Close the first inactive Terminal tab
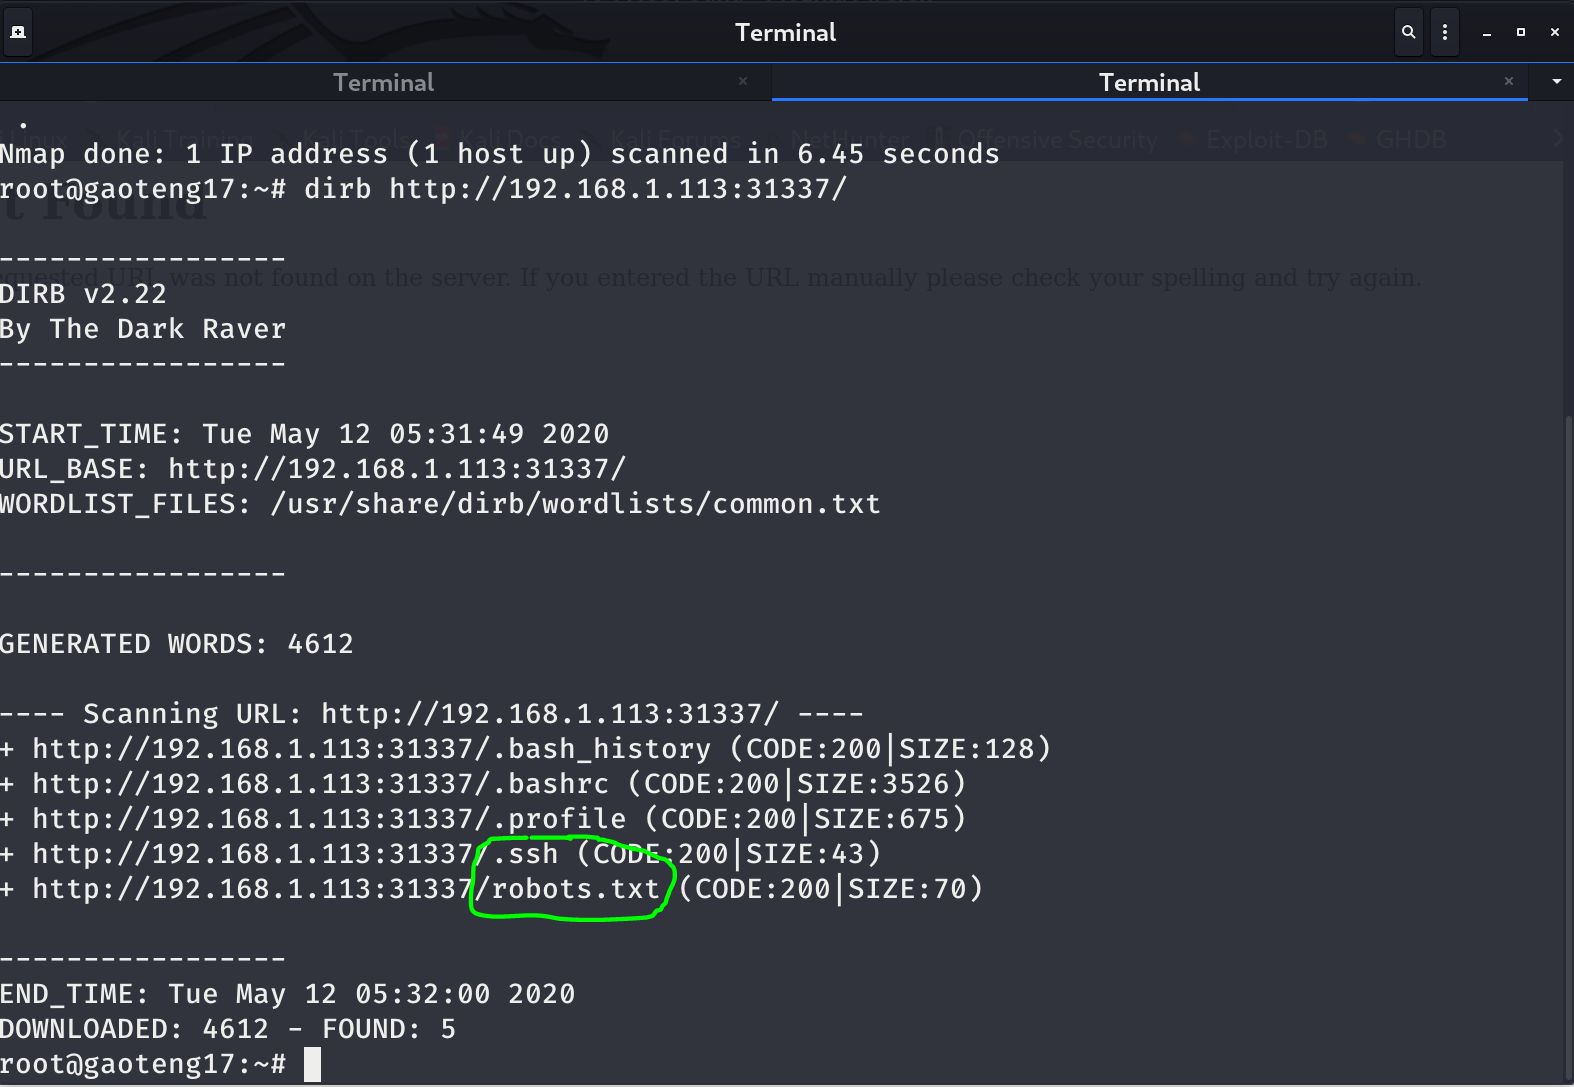The height and width of the screenshot is (1087, 1574). (x=743, y=81)
